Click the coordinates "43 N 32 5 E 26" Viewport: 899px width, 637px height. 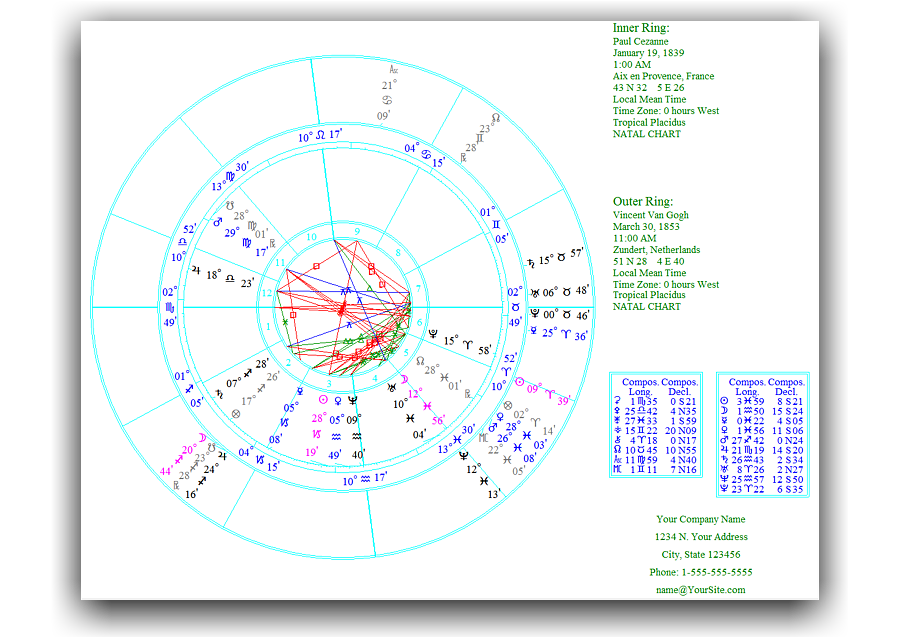point(648,88)
